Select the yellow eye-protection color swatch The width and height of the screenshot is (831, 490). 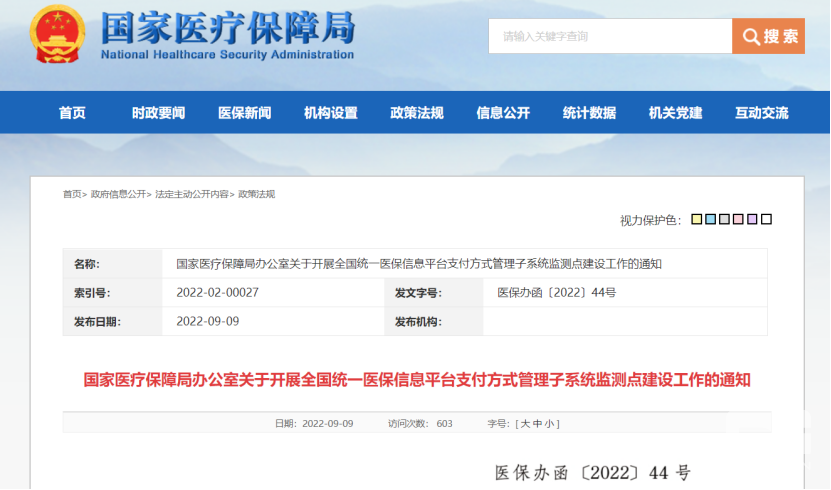(696, 220)
